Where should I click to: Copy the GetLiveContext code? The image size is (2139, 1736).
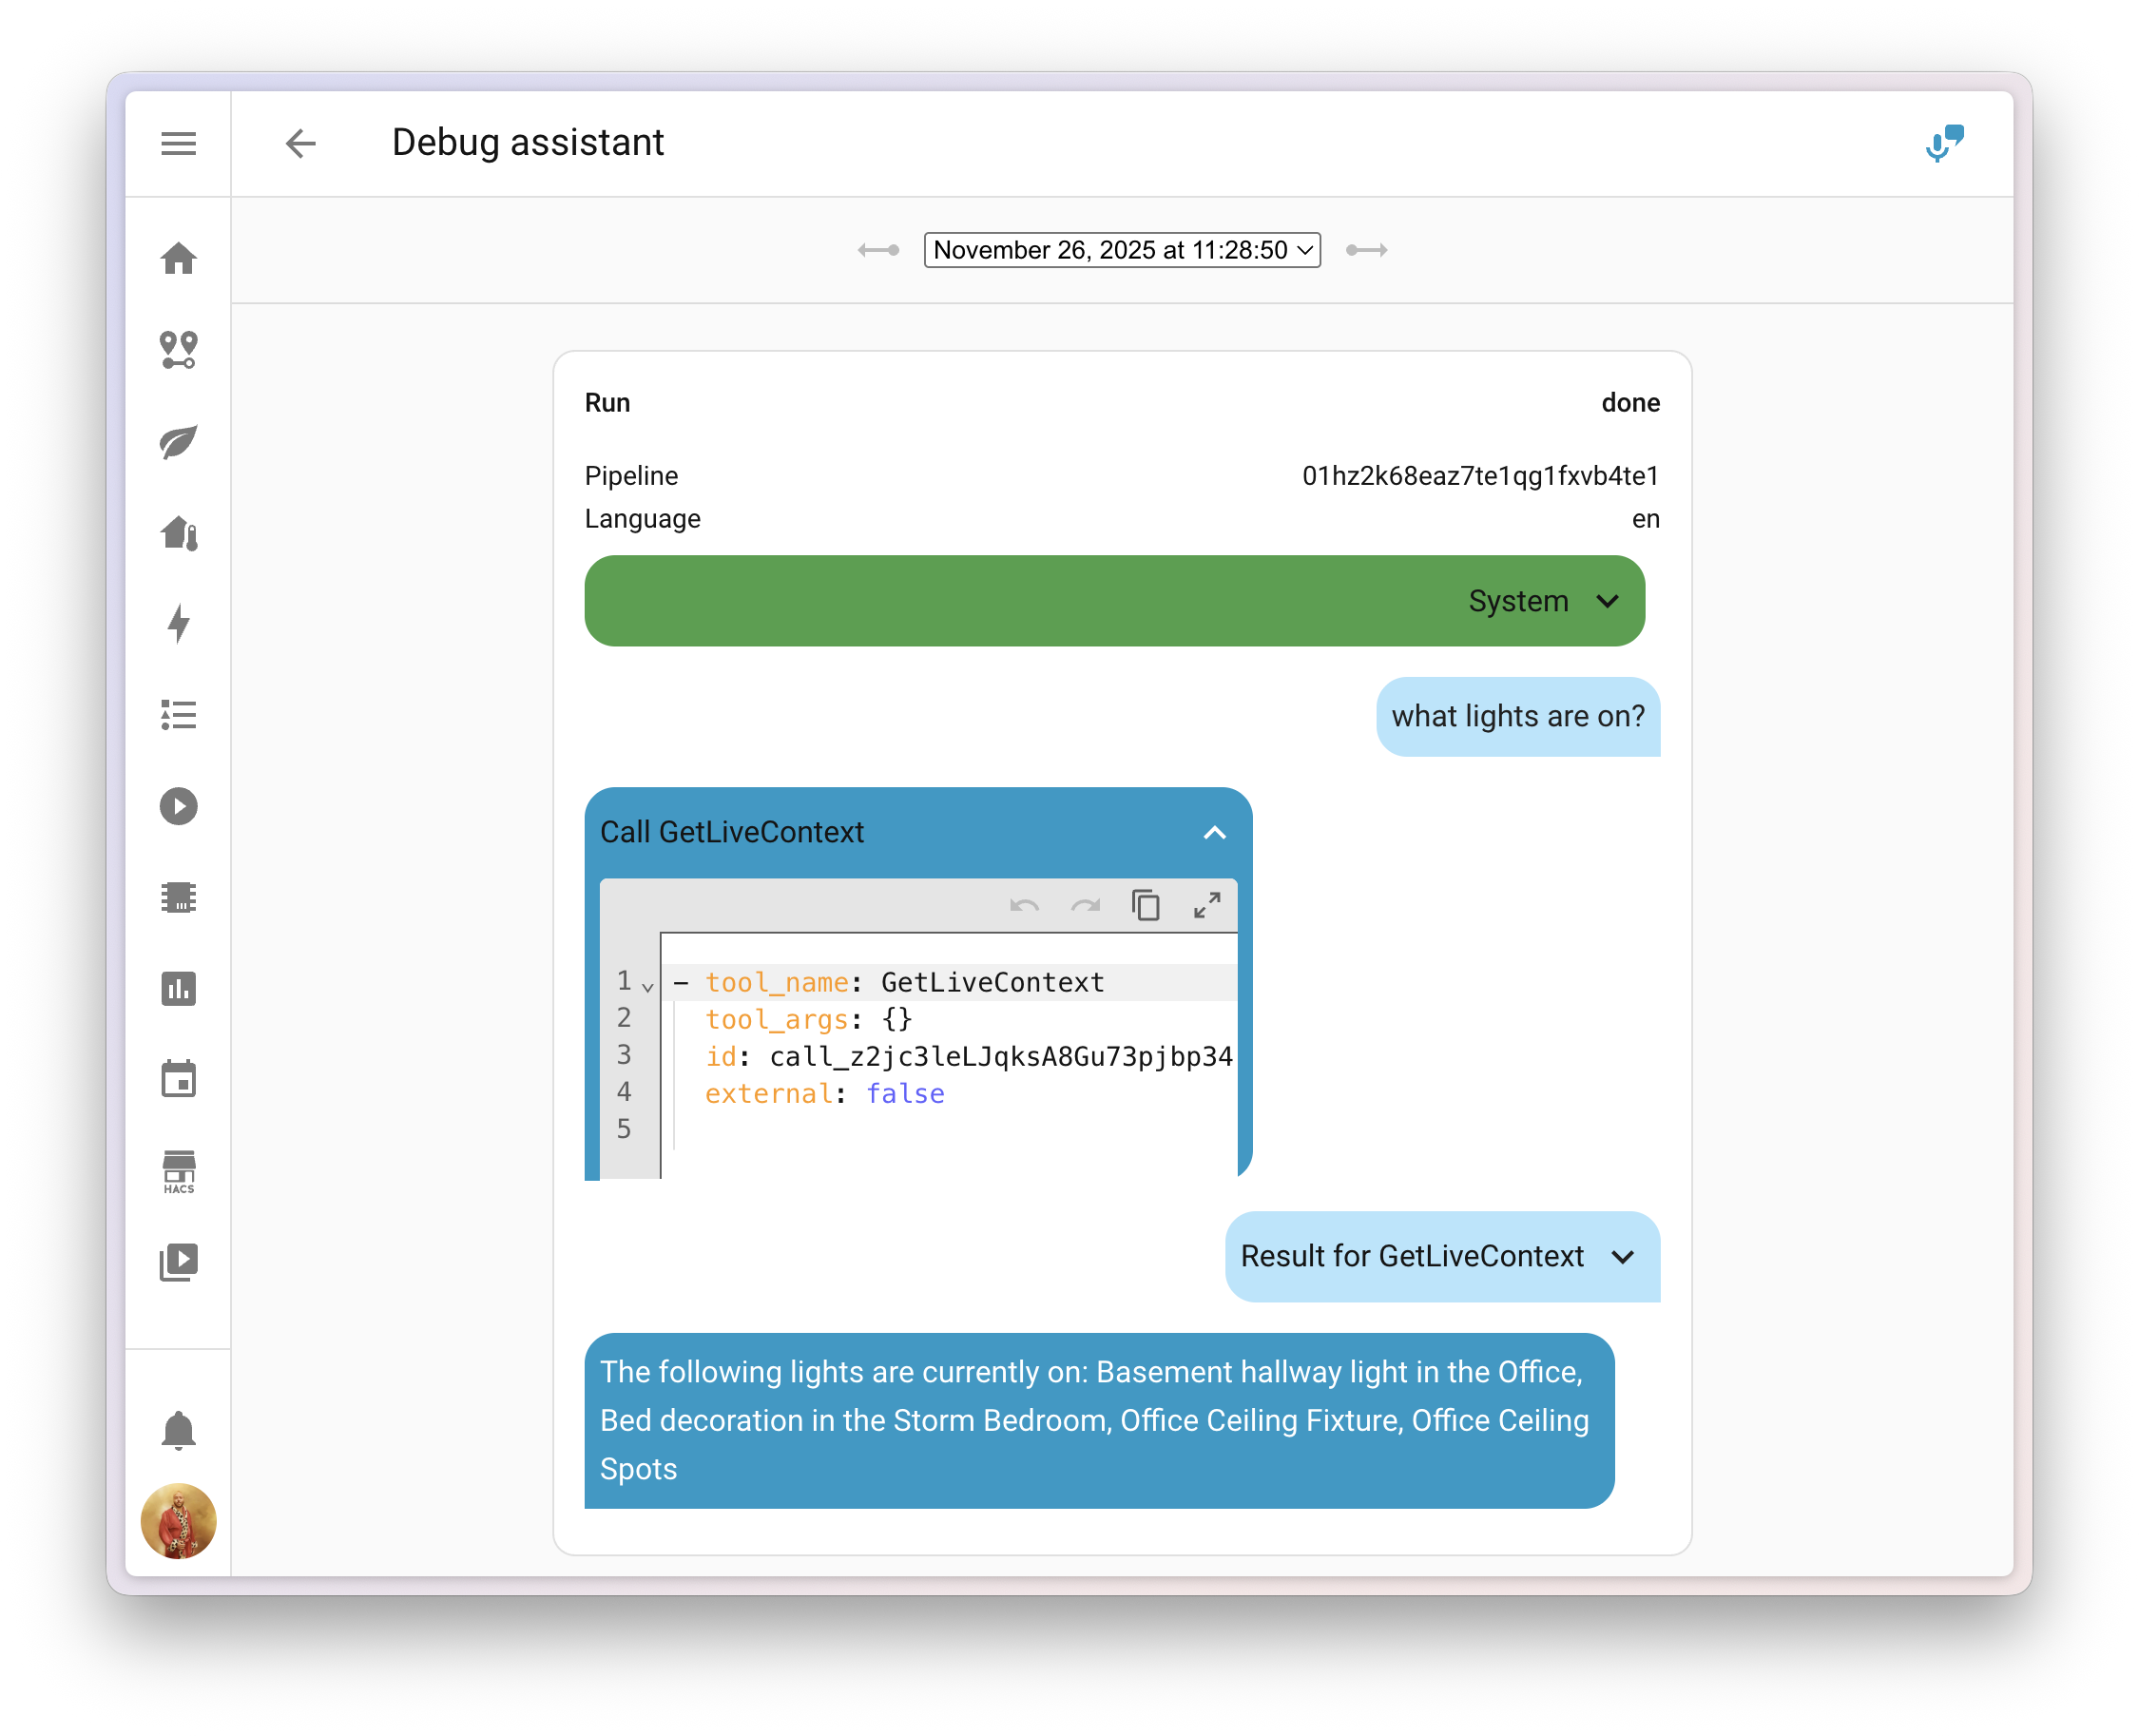pos(1146,904)
